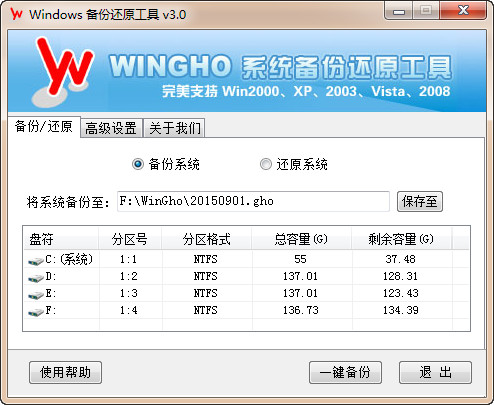Screen dimensions: 494x405
Task: Click partition number 1:1
Action: click(129, 259)
